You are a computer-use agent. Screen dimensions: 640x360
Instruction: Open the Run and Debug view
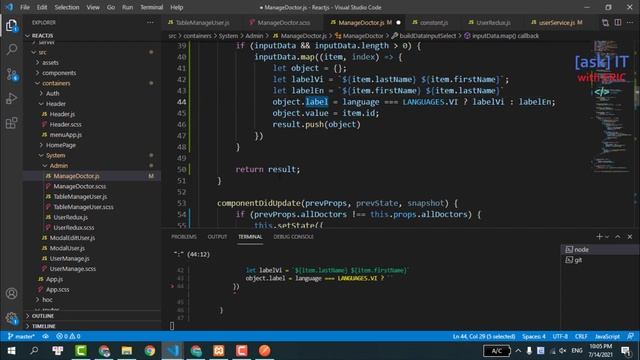point(11,98)
